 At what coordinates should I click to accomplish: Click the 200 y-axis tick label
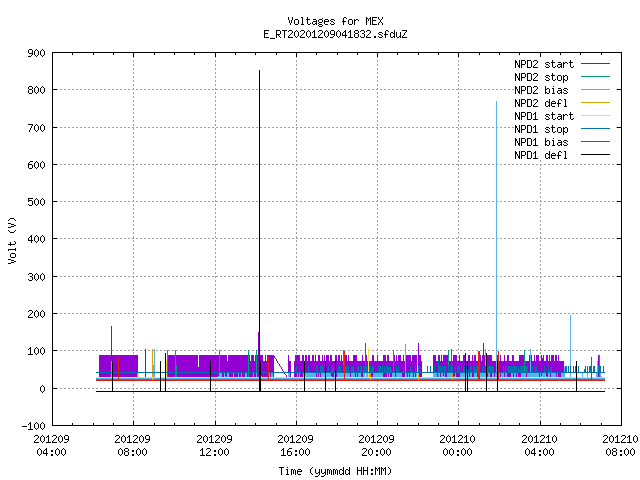click(36, 314)
